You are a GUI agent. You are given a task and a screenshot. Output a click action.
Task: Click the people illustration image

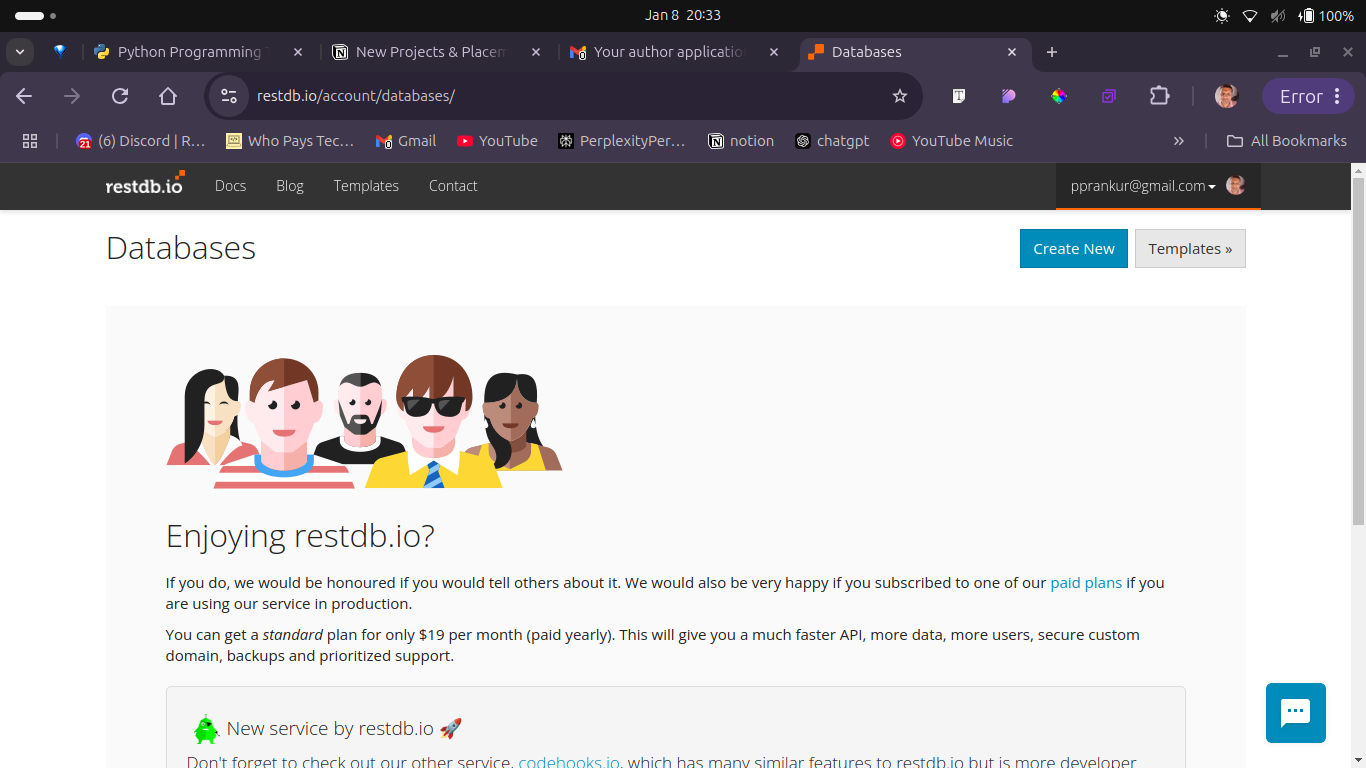tap(364, 421)
